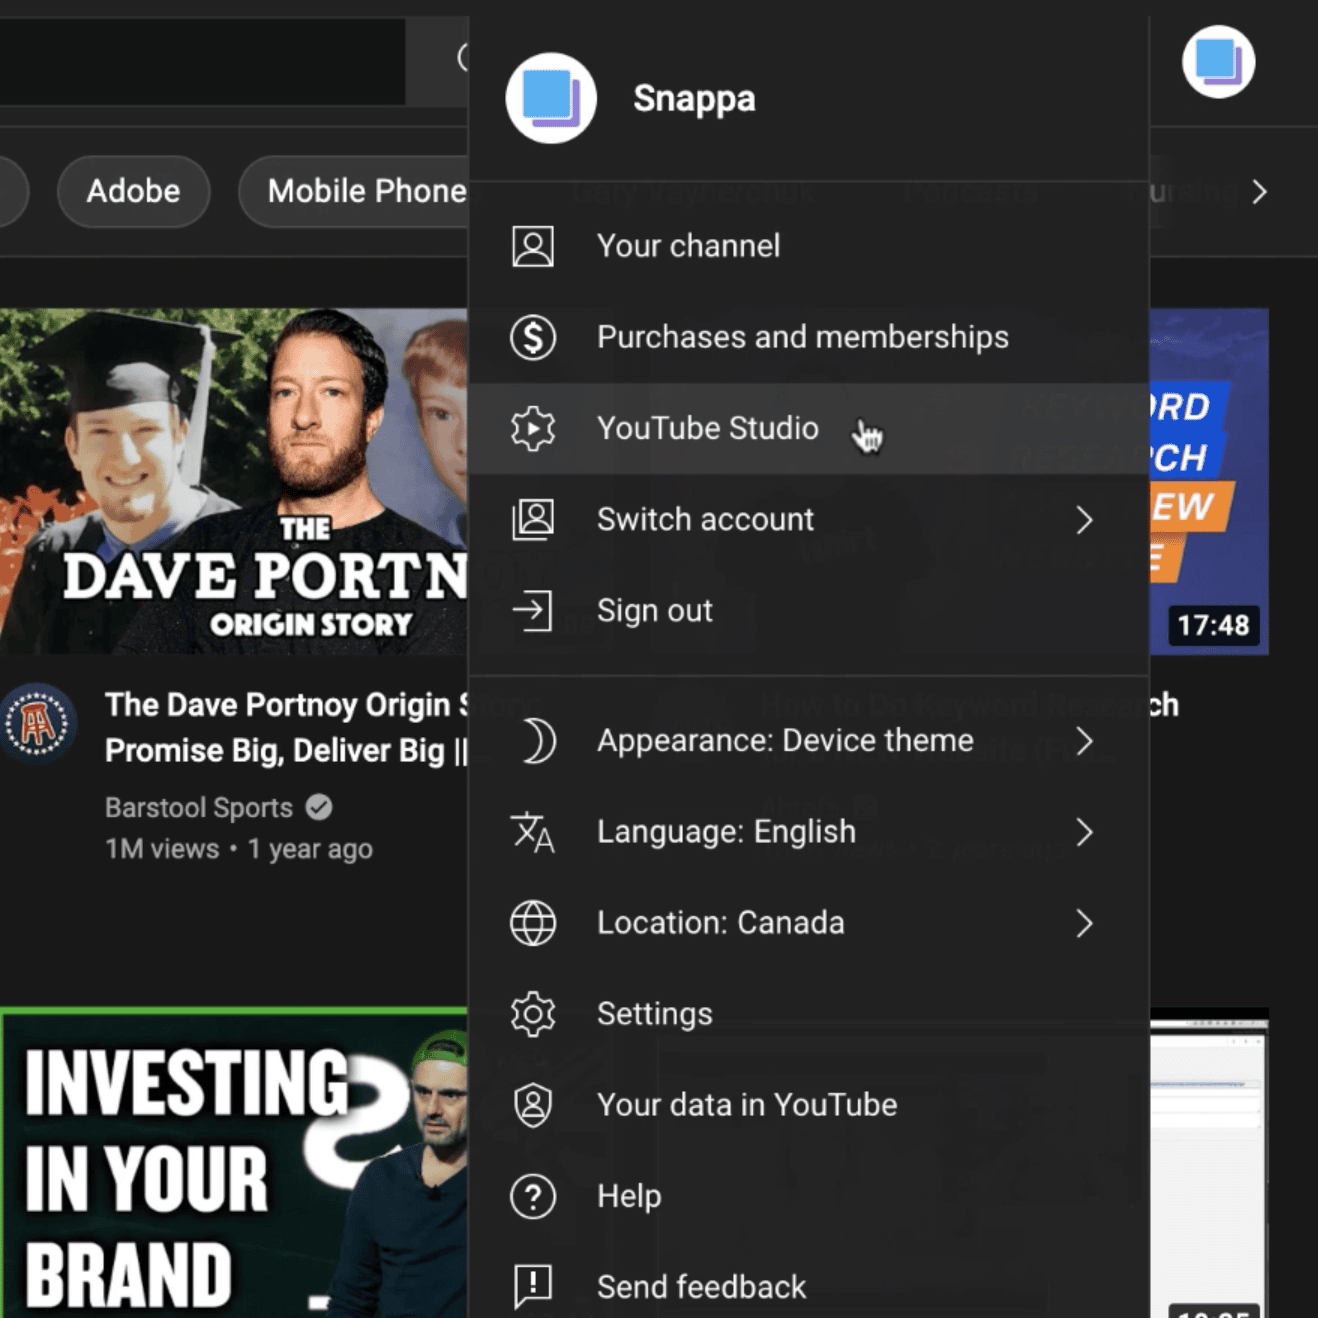The width and height of the screenshot is (1318, 1318).
Task: Click the Snappa avatar in menu header
Action: tap(551, 98)
